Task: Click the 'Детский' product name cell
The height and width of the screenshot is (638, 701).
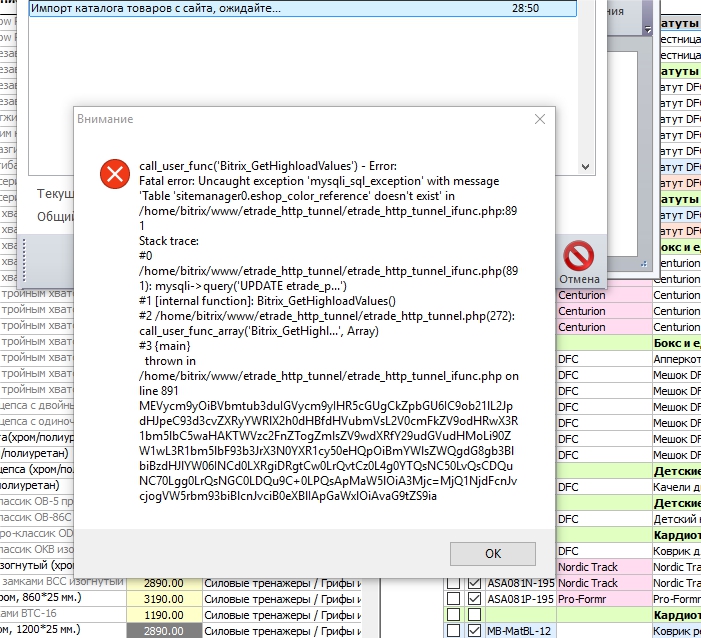Action: (677, 519)
